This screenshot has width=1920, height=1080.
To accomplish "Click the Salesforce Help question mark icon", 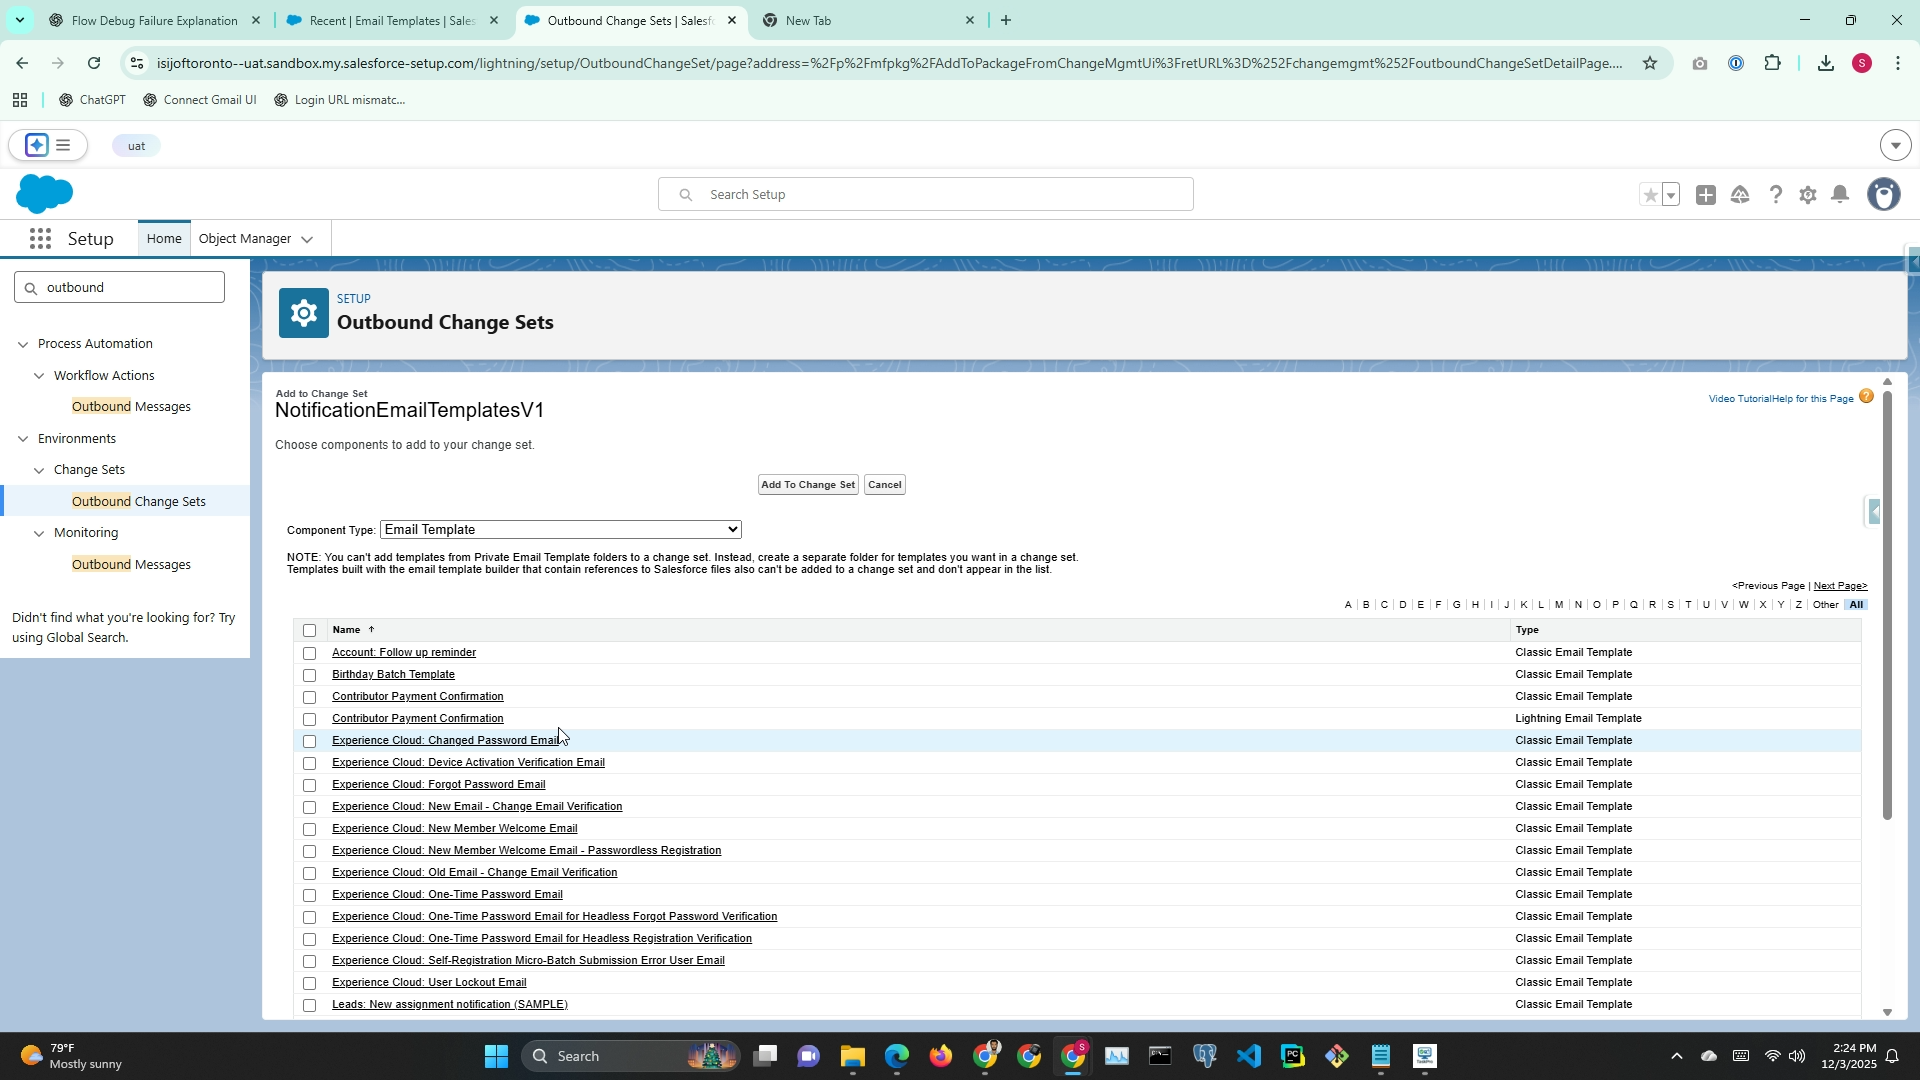I will point(1775,195).
